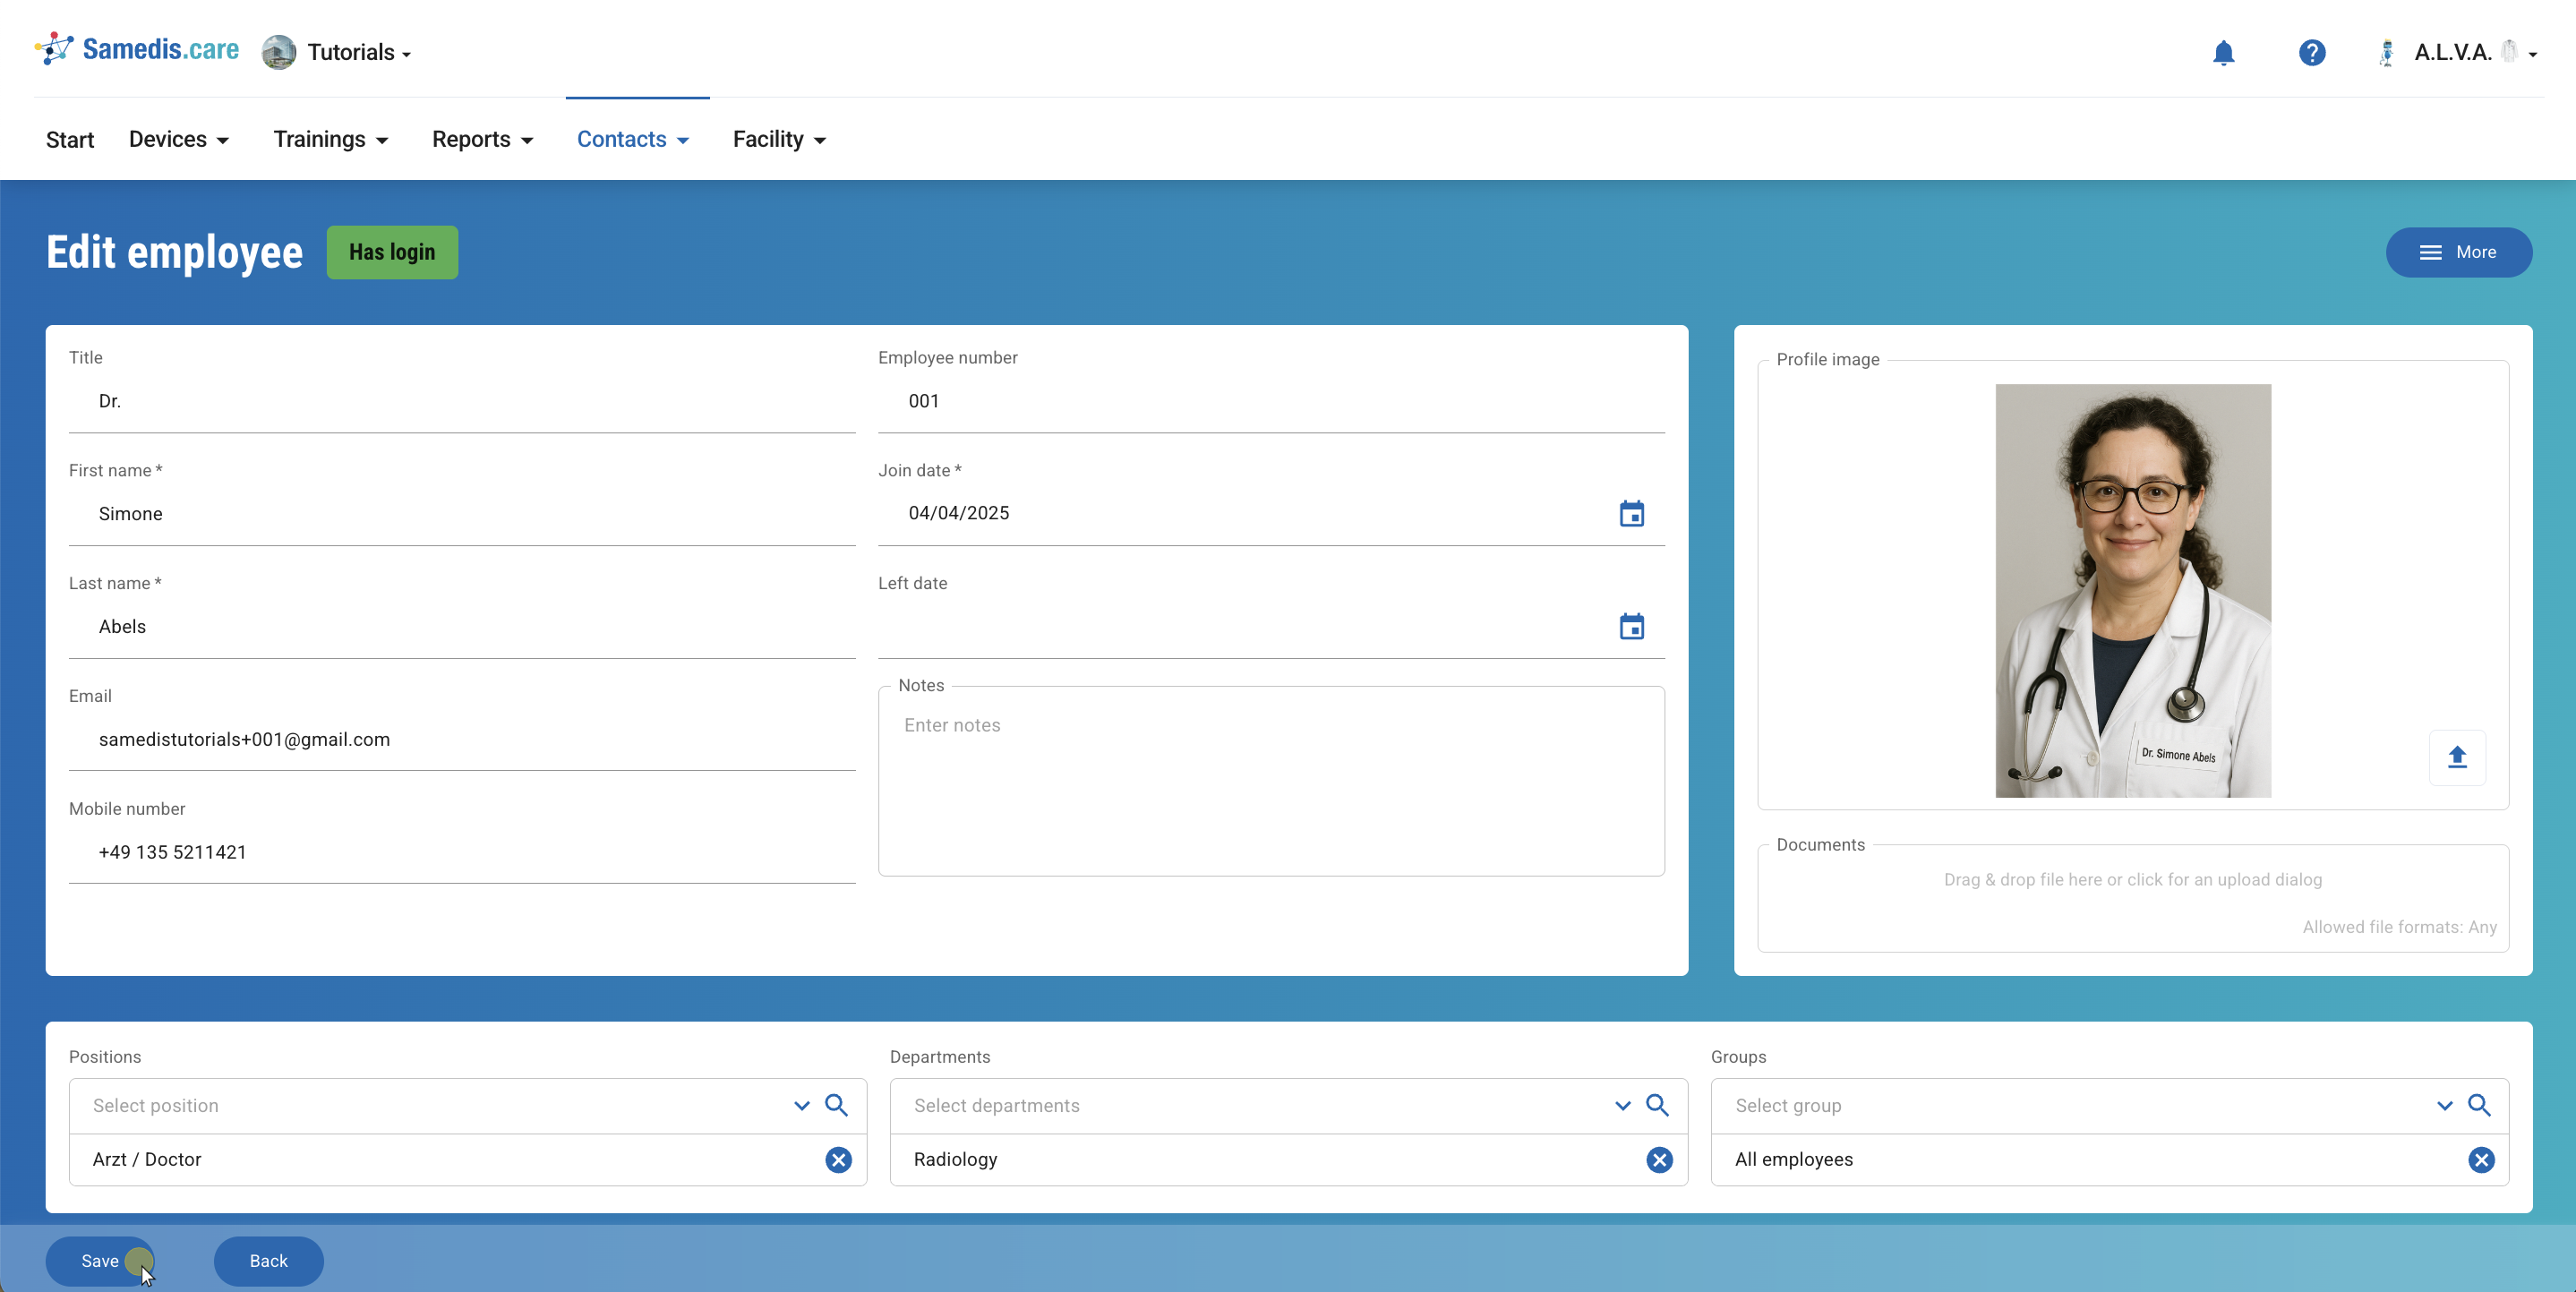2576x1292 pixels.
Task: Open the Devices menu
Action: click(x=179, y=139)
